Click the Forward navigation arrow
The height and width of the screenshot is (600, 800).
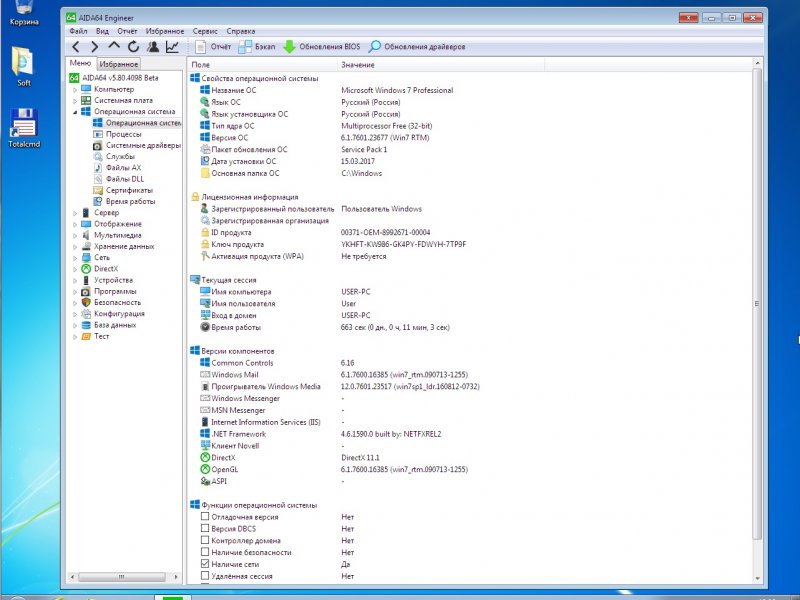tap(94, 47)
